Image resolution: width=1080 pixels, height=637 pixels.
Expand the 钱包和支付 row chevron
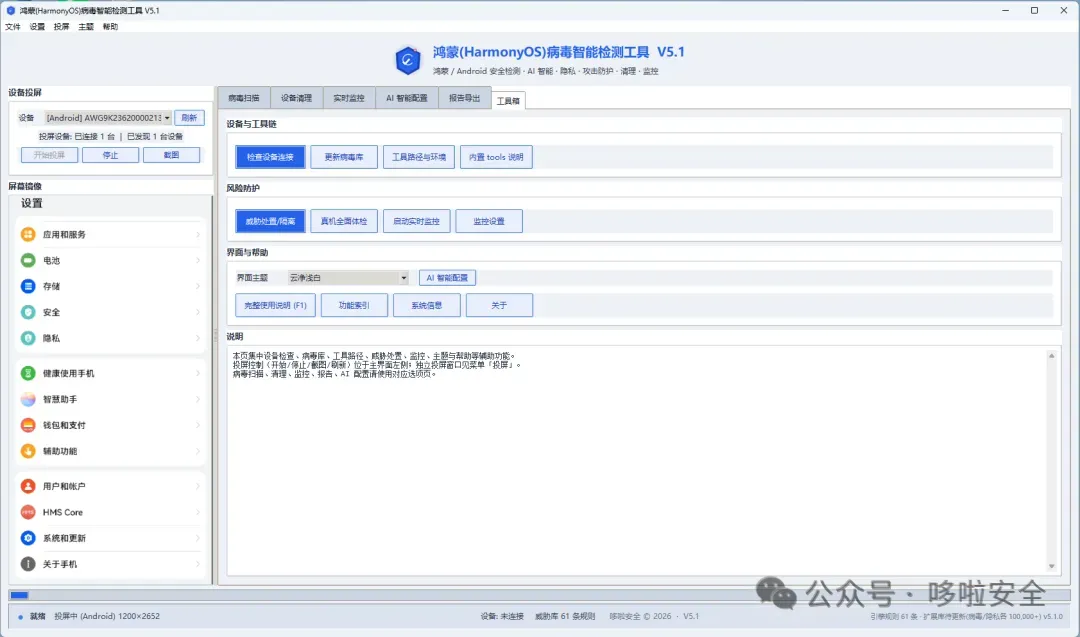pos(198,425)
